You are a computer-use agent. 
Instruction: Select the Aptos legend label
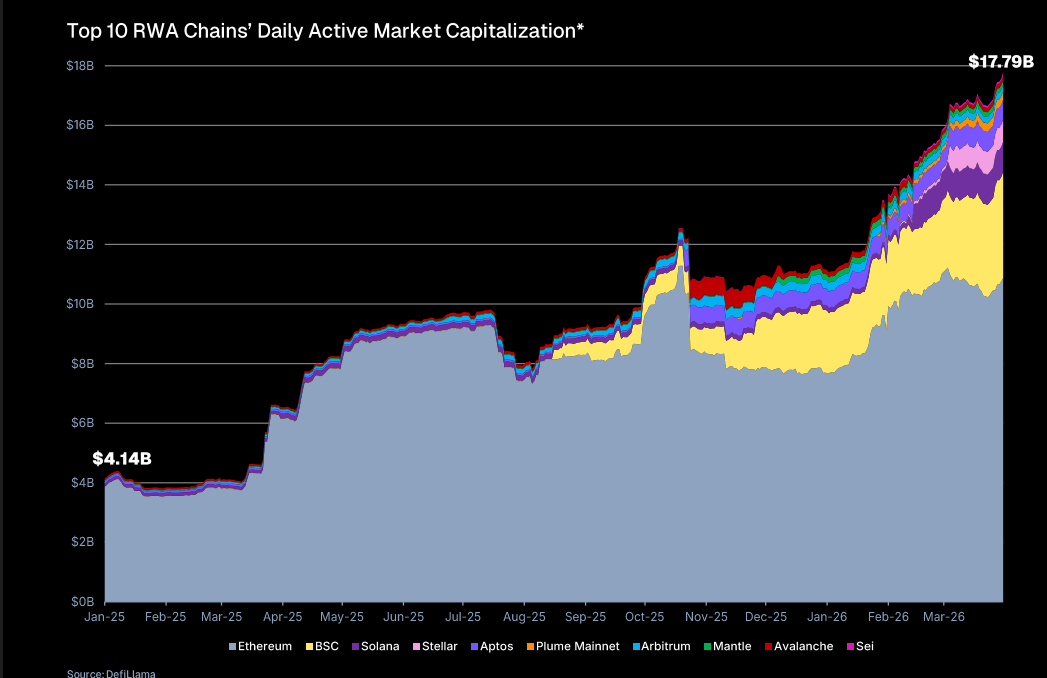497,647
